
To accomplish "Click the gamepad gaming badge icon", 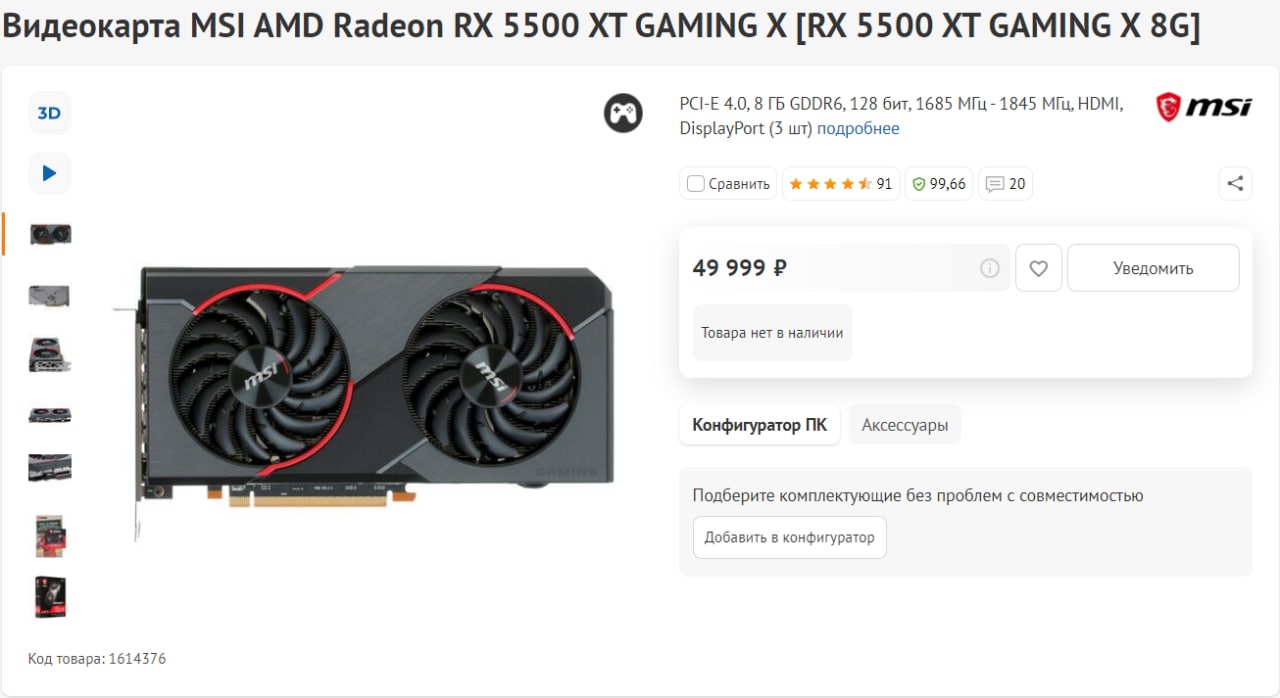I will coord(623,113).
